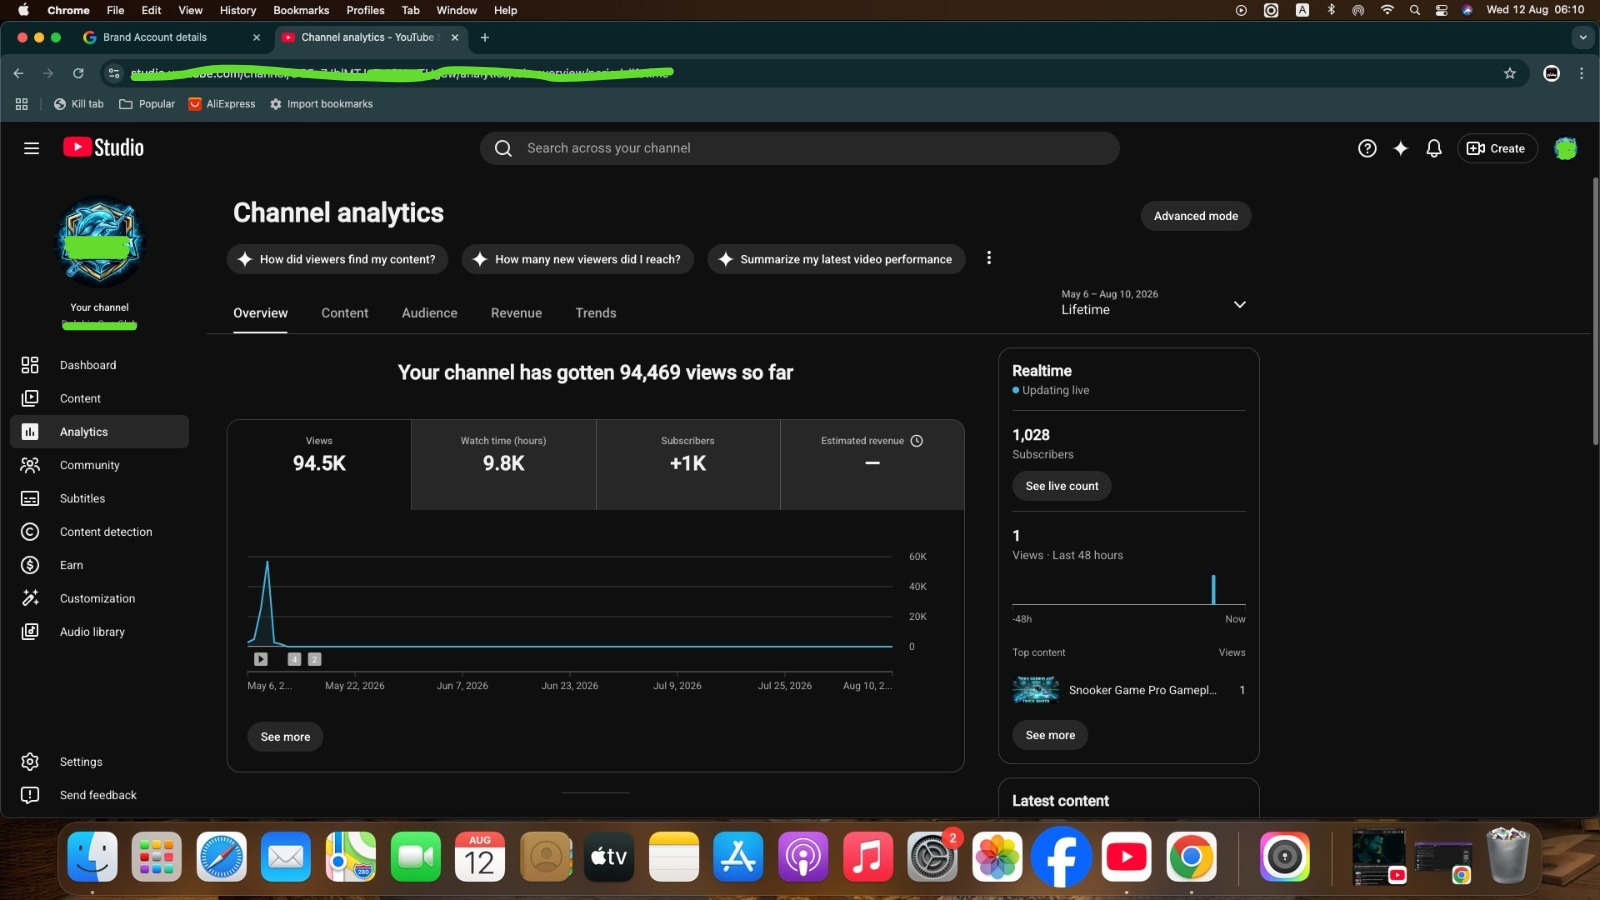Viewport: 1600px width, 900px height.
Task: Switch to Brand Account details browser tab
Action: click(x=172, y=37)
